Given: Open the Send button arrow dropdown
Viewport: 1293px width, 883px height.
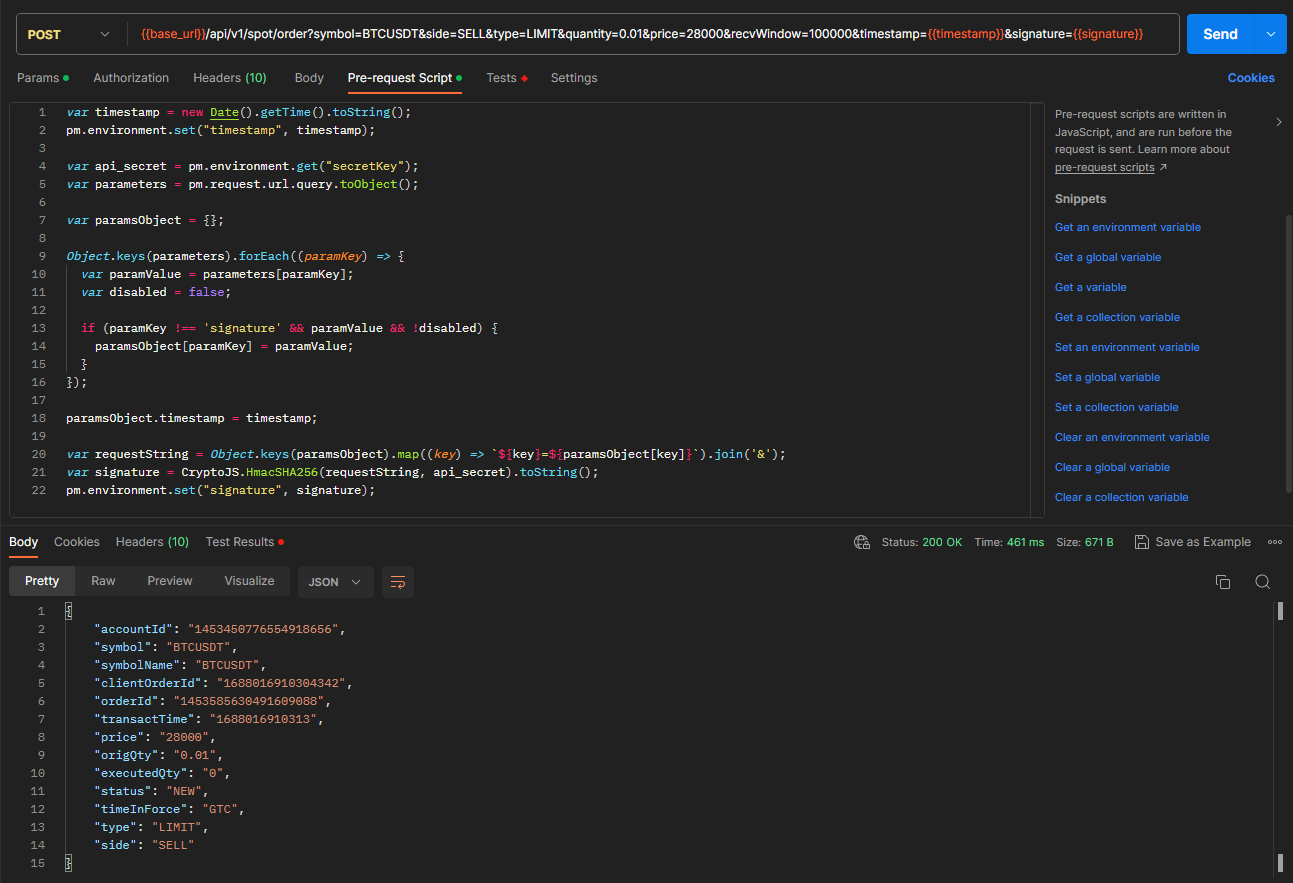Looking at the screenshot, I should coord(1270,34).
